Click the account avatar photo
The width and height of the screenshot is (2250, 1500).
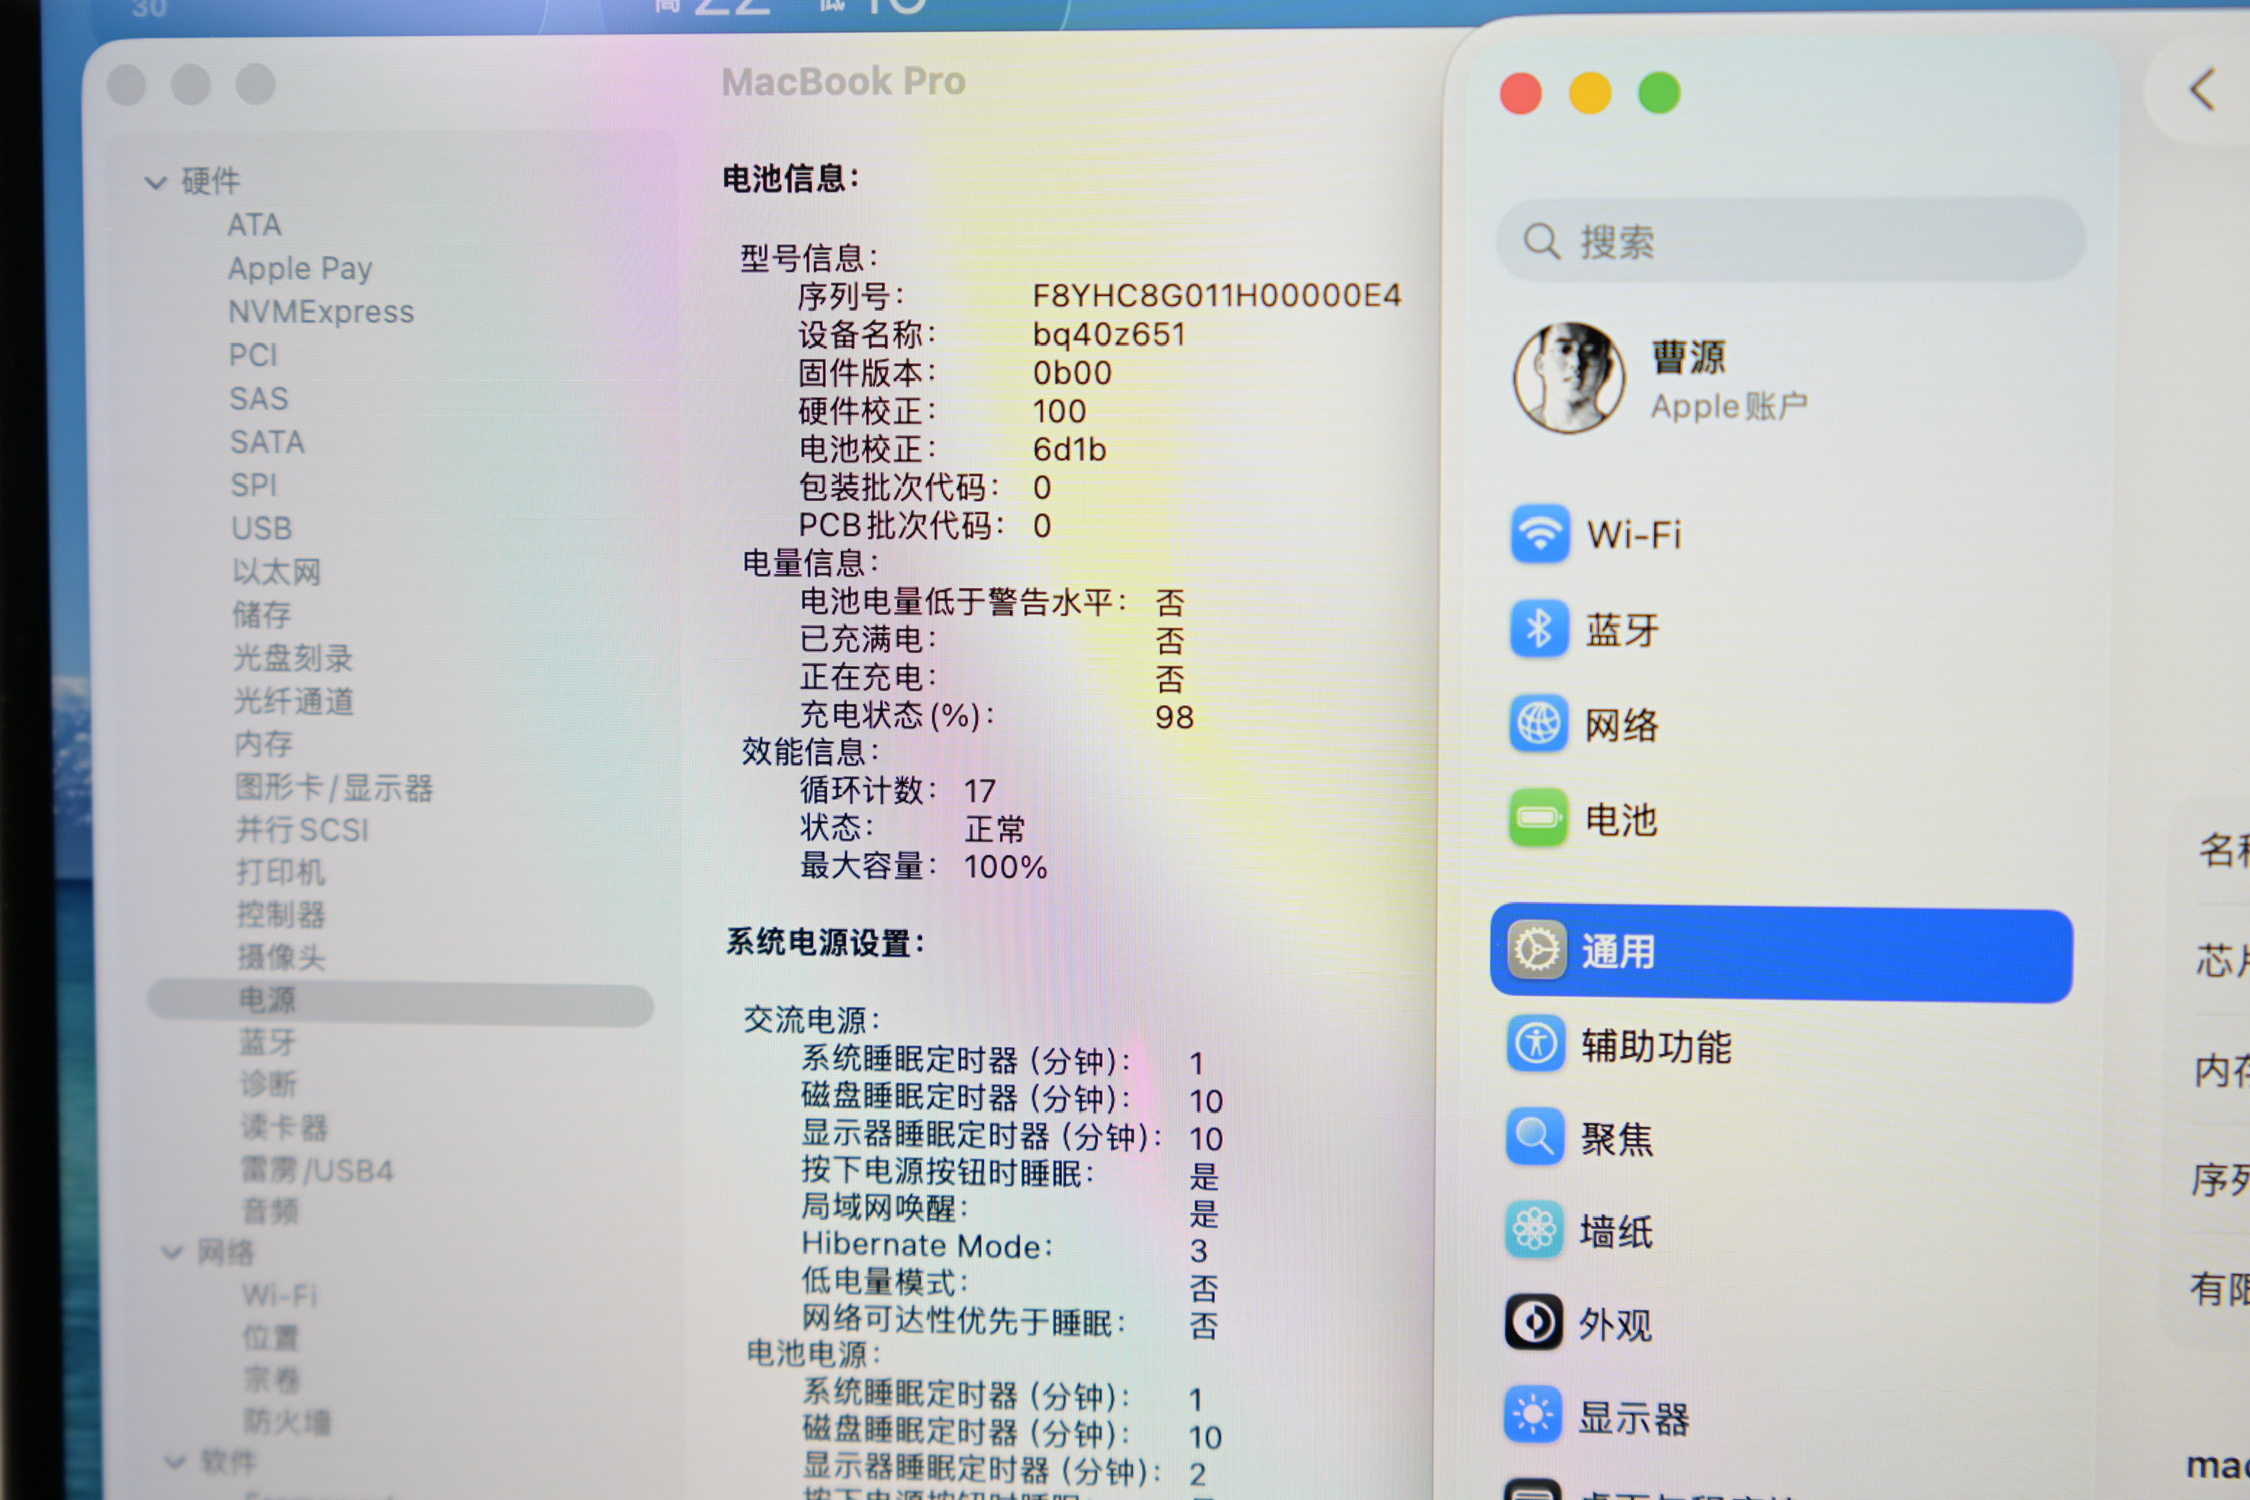point(1568,378)
